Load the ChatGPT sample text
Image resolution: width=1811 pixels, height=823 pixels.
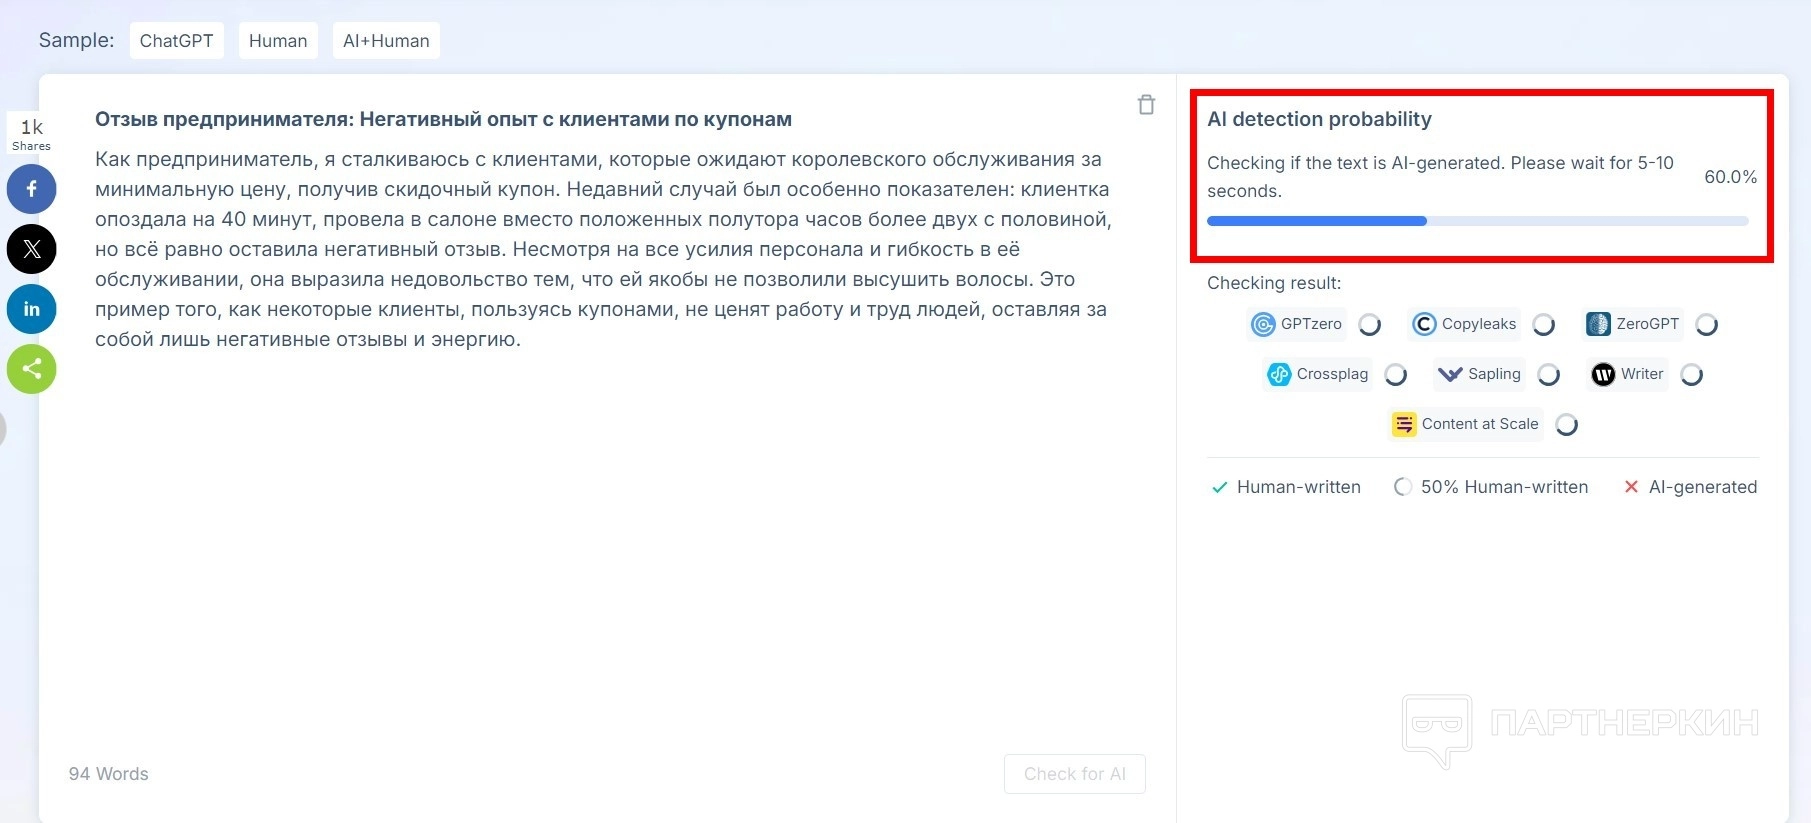(x=176, y=41)
